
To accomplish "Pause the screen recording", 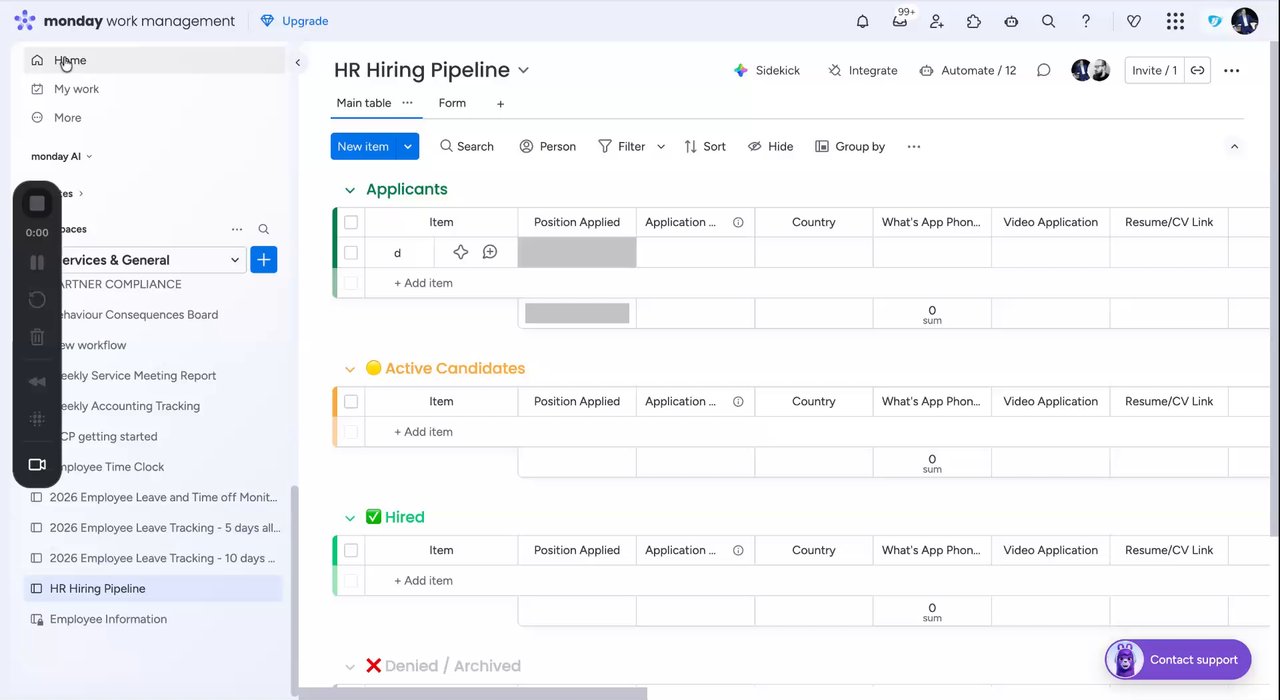I will 37,262.
